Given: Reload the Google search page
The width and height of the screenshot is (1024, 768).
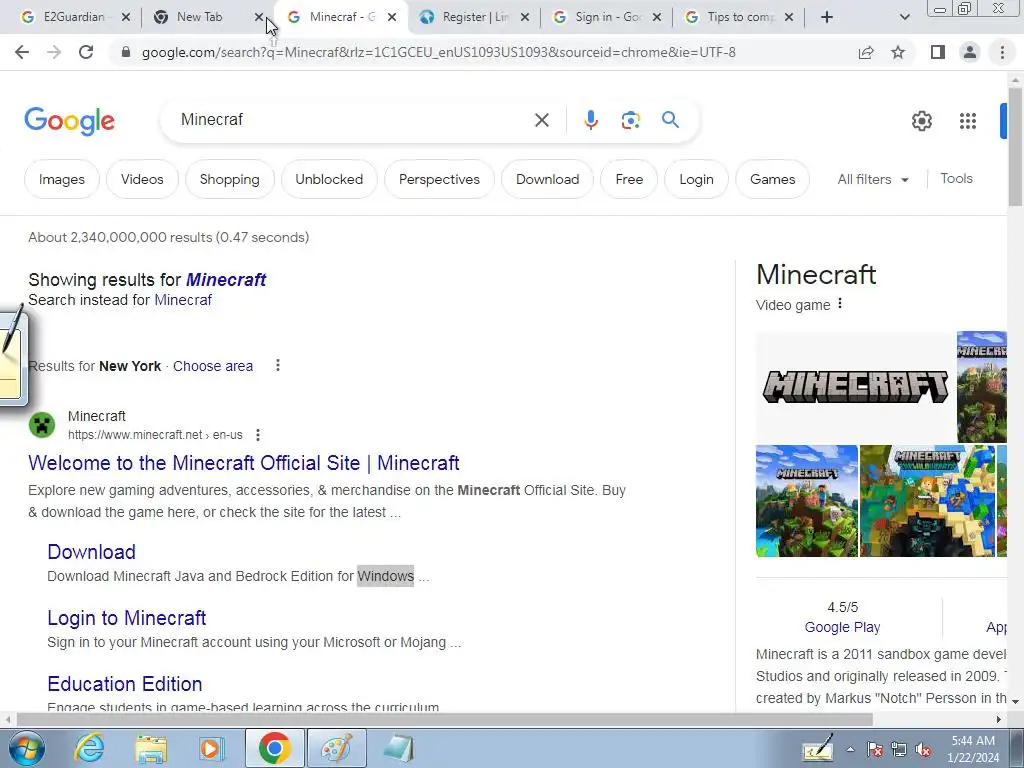Looking at the screenshot, I should coord(86,52).
